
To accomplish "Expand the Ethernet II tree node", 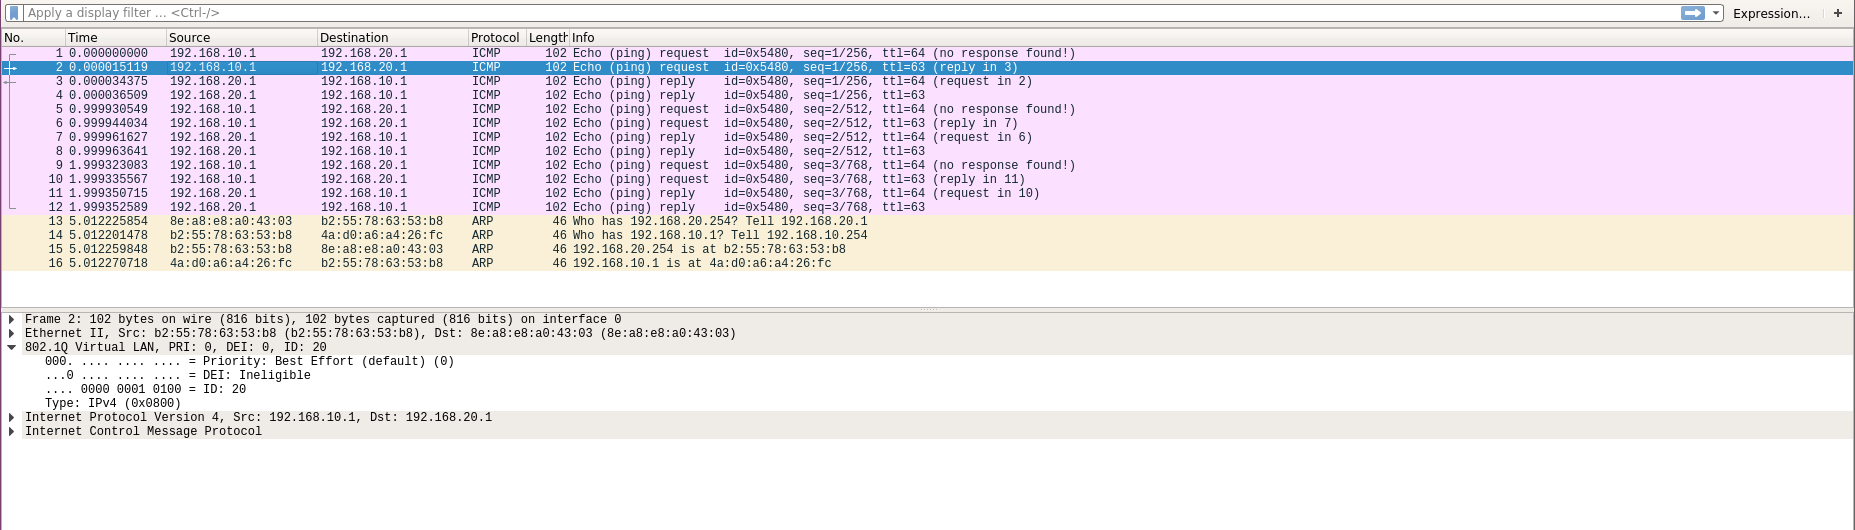I will pyautogui.click(x=11, y=334).
